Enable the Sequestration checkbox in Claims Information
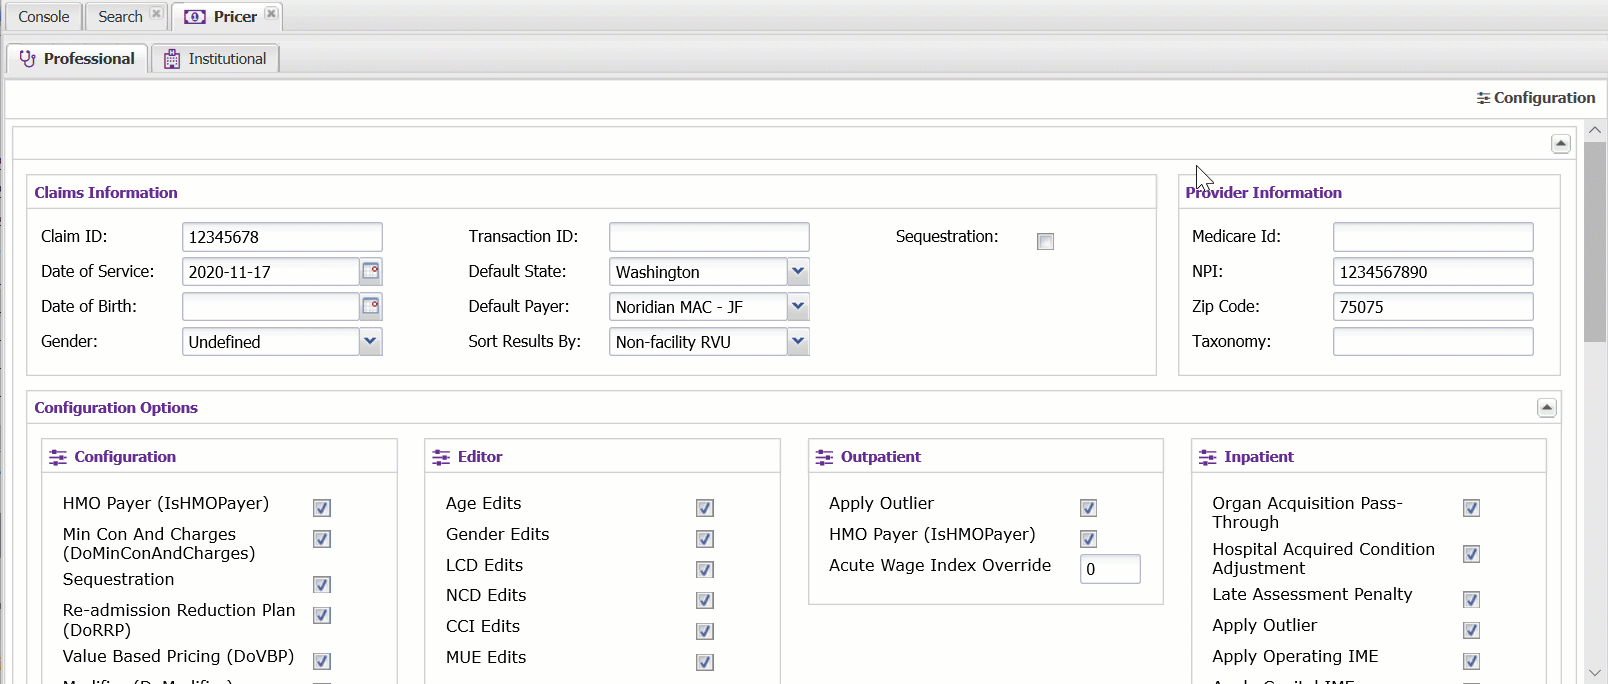 pyautogui.click(x=1045, y=241)
